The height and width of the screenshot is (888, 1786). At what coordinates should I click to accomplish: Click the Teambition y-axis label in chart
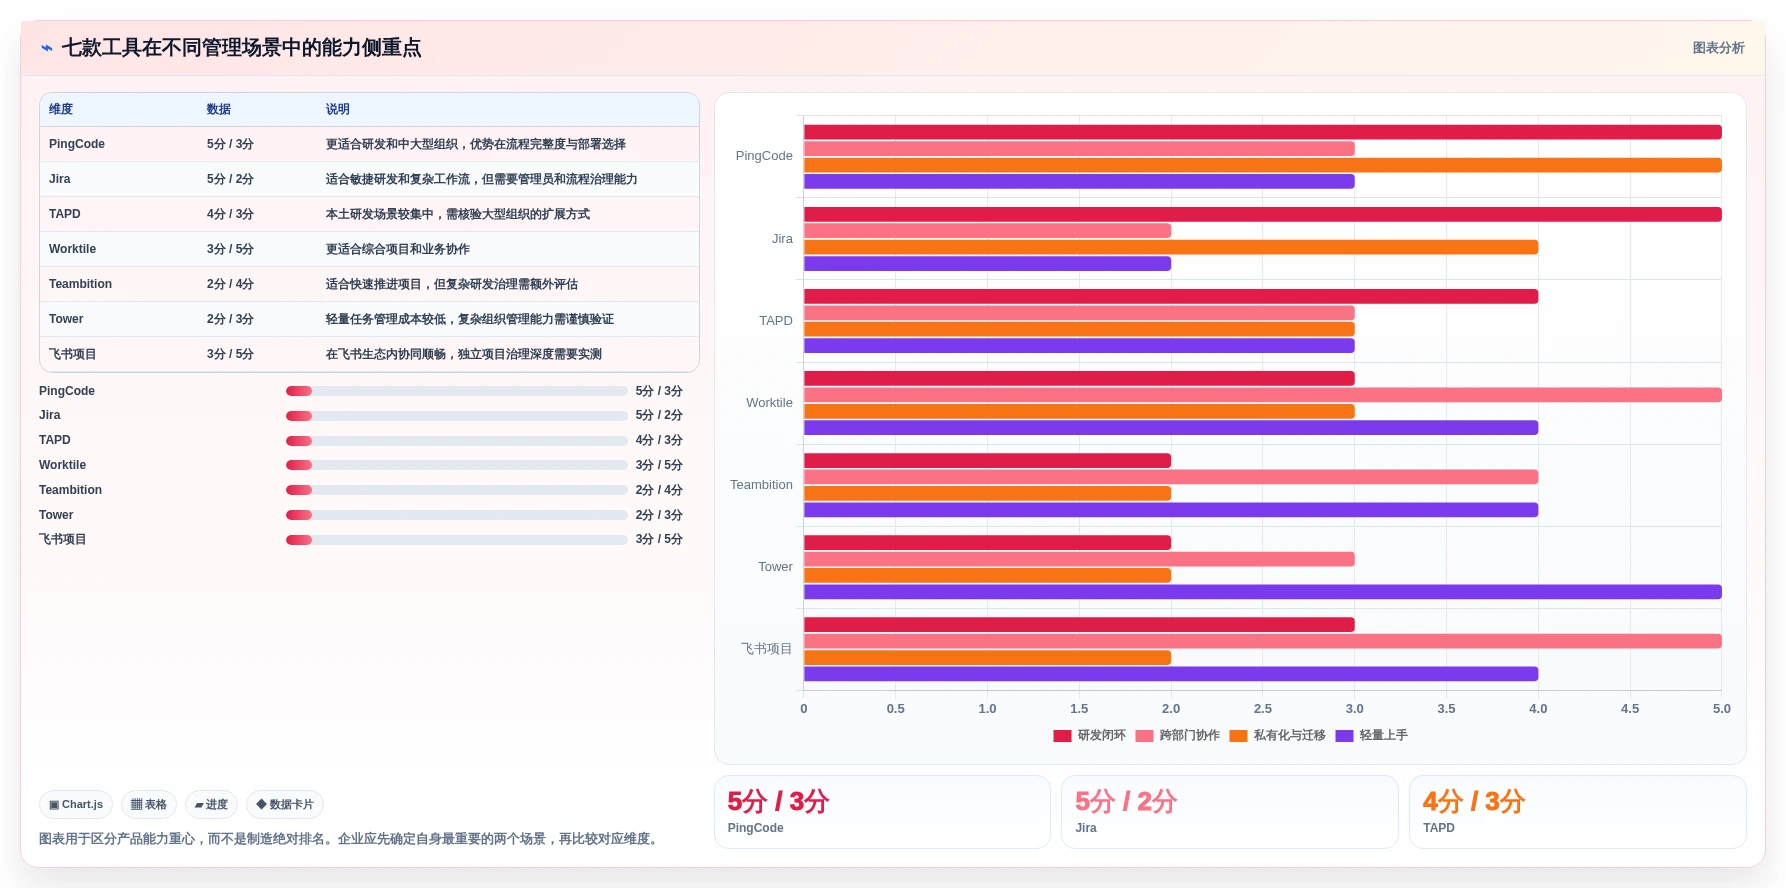click(761, 485)
